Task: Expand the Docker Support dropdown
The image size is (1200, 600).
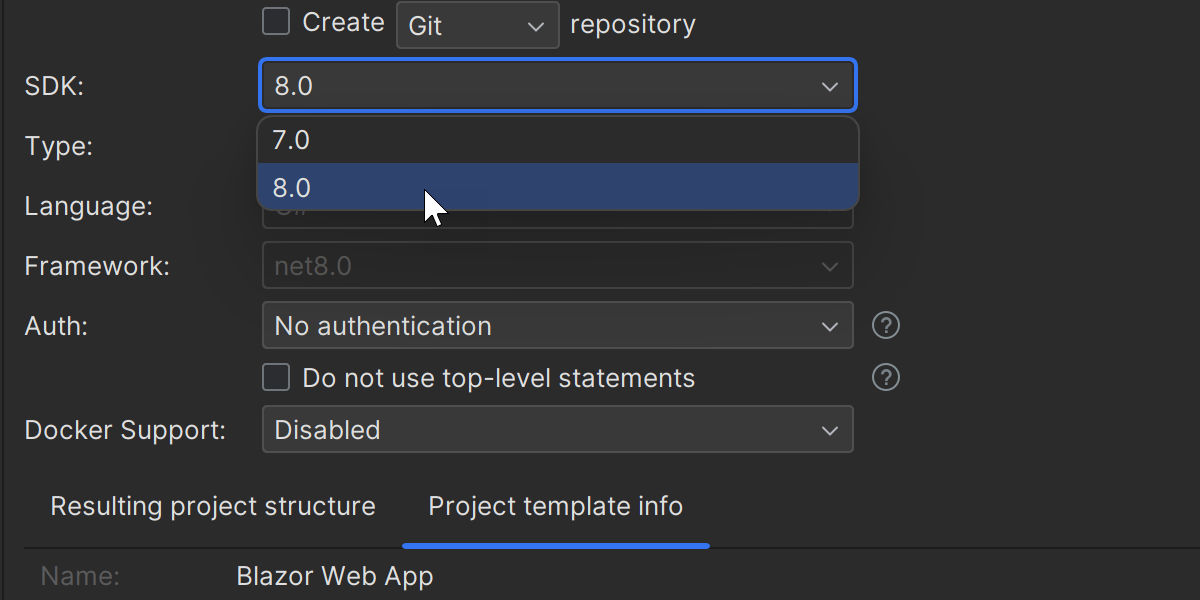Action: (x=557, y=430)
